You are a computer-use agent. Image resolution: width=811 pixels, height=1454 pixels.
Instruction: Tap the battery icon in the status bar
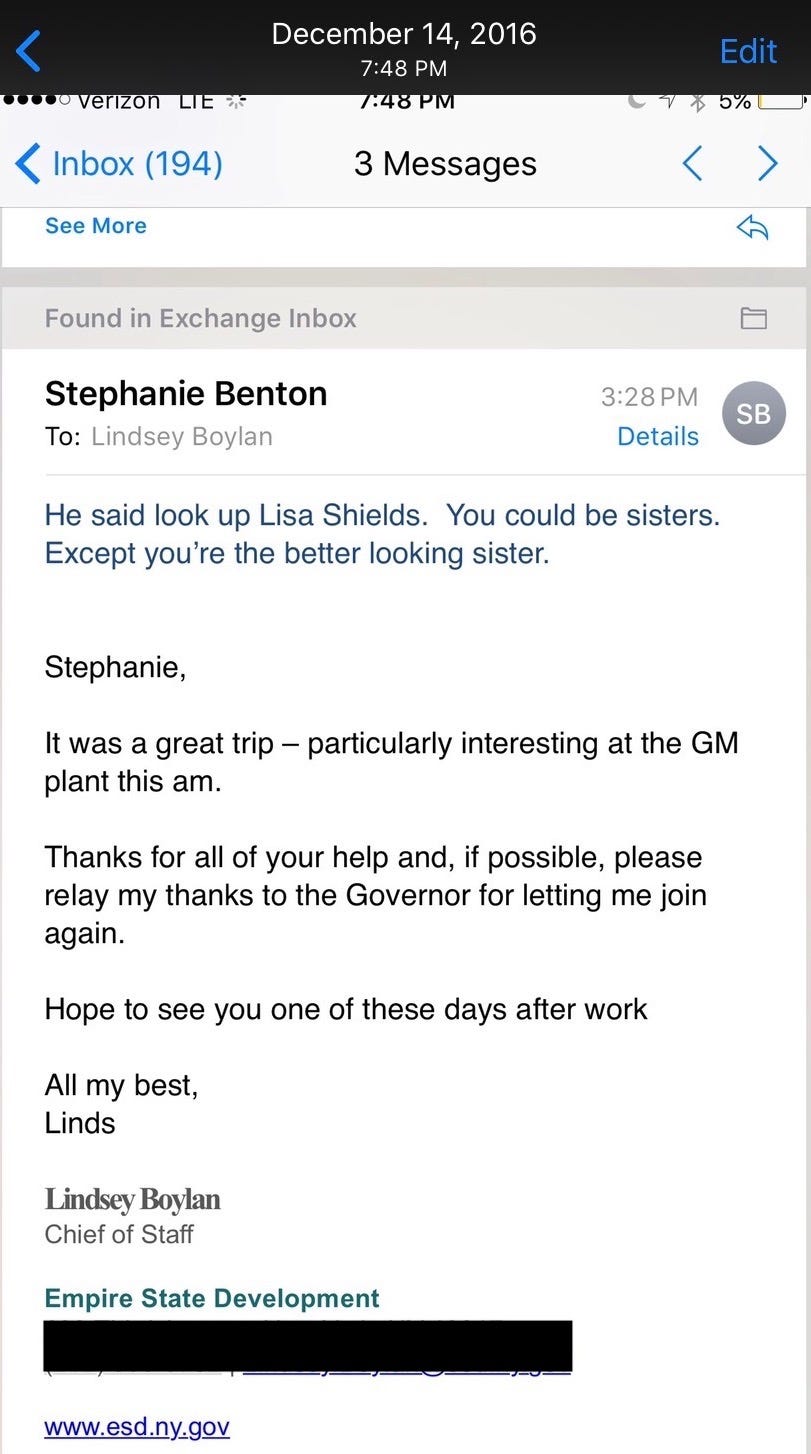pos(781,101)
